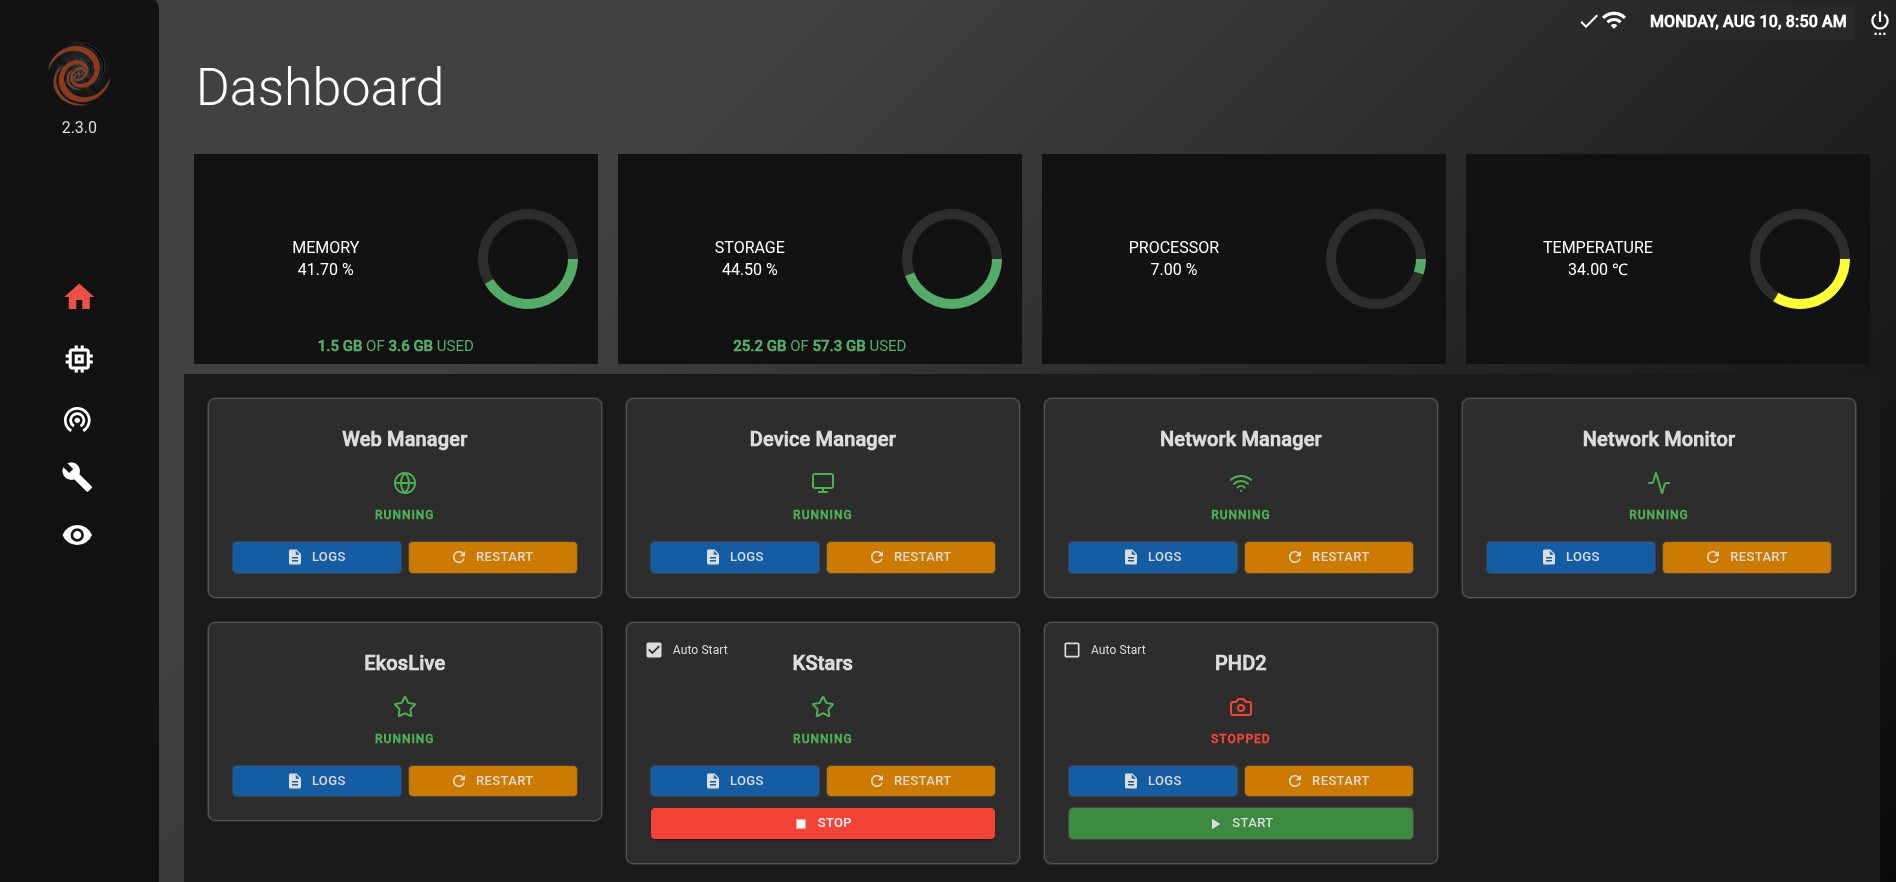Click the checkmark status icon in top bar
Image resolution: width=1896 pixels, height=882 pixels.
pyautogui.click(x=1588, y=21)
